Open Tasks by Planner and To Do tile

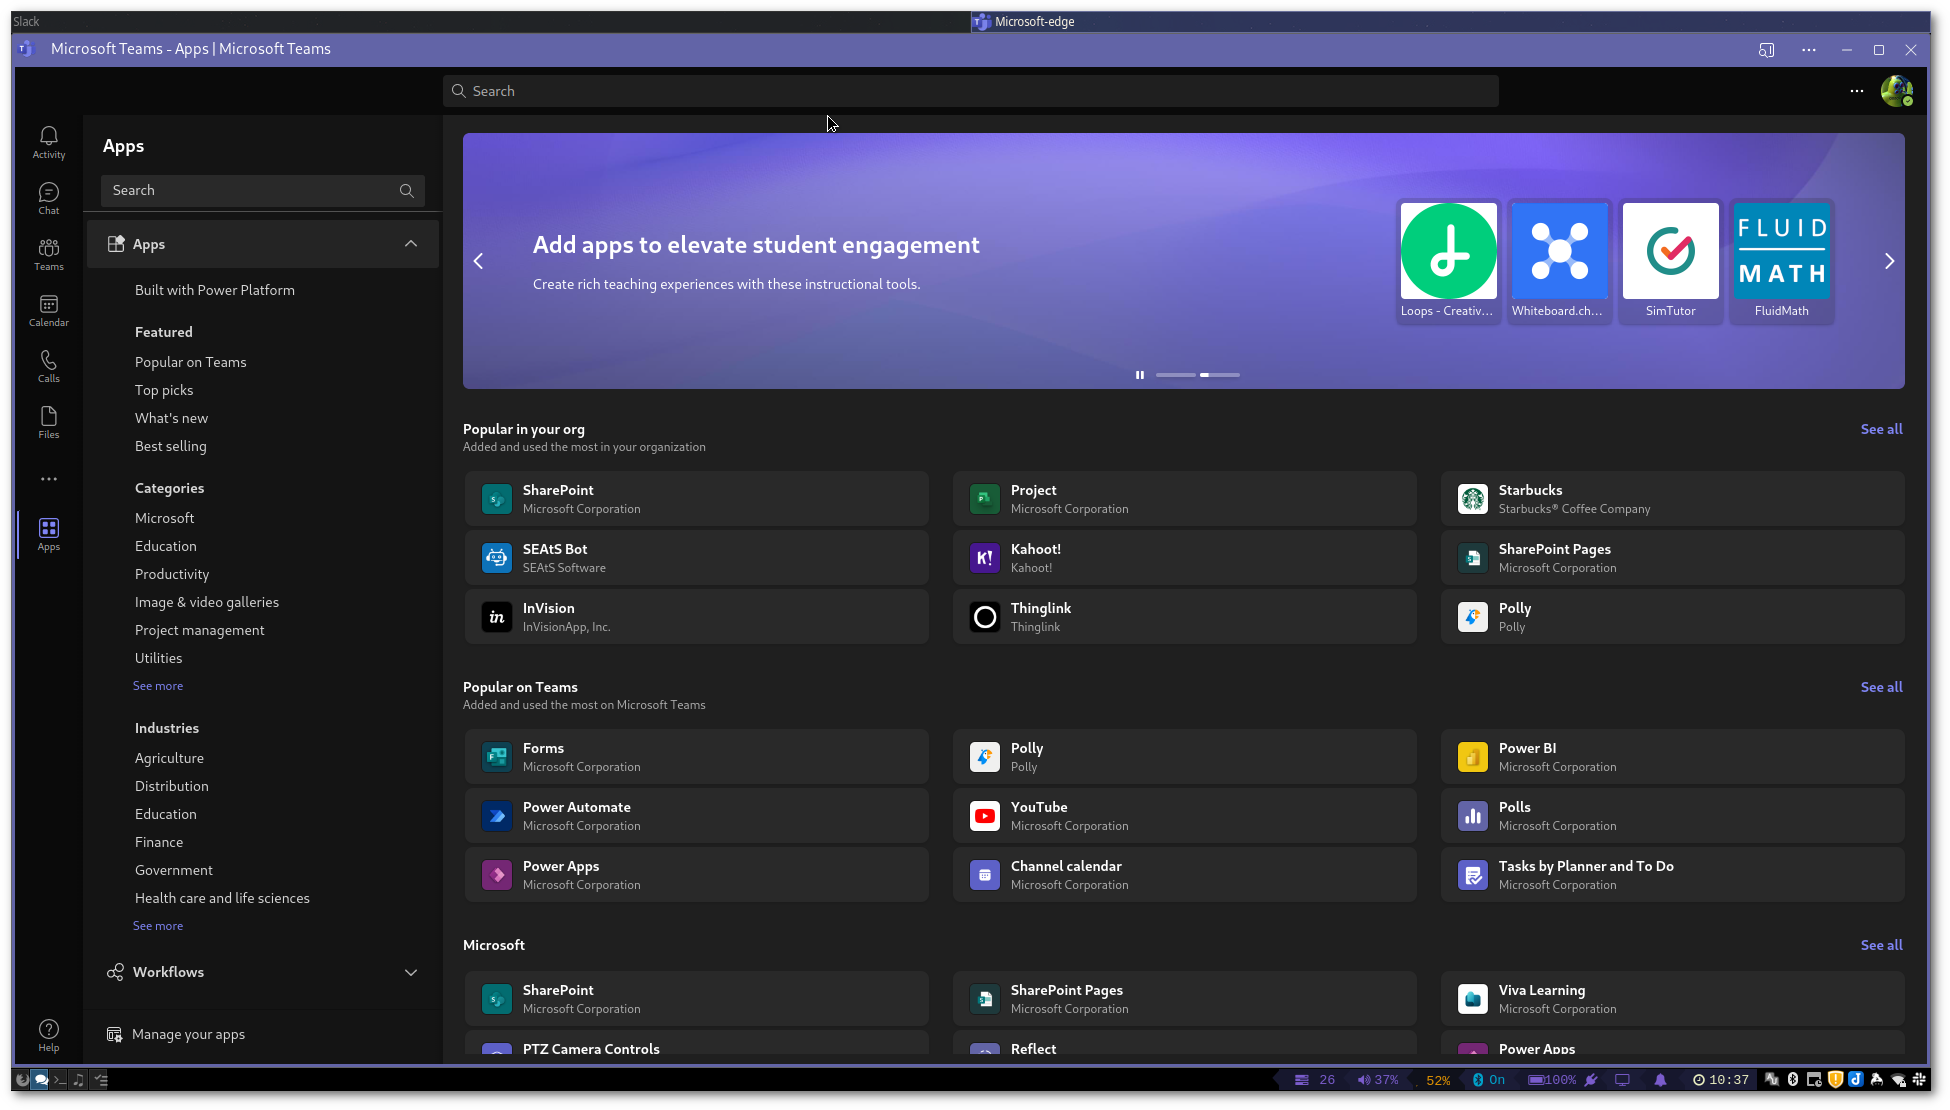tap(1673, 875)
